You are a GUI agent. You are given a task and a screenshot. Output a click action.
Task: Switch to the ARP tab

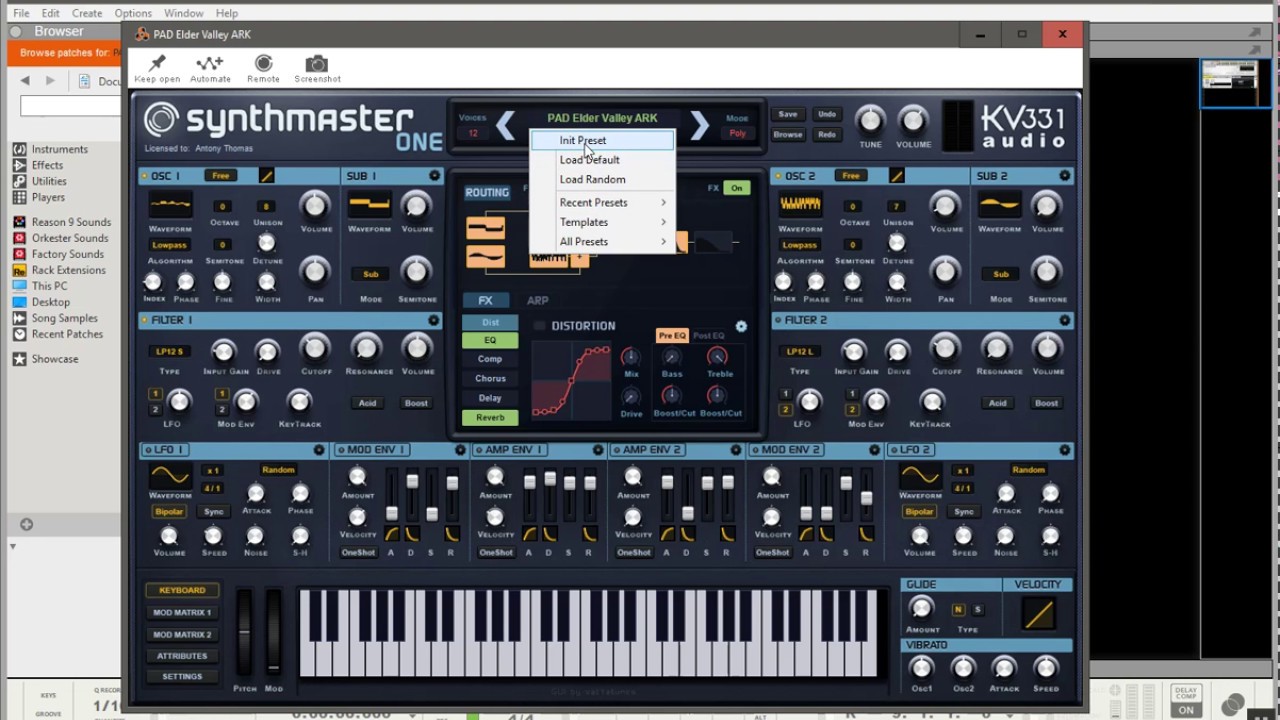click(537, 300)
